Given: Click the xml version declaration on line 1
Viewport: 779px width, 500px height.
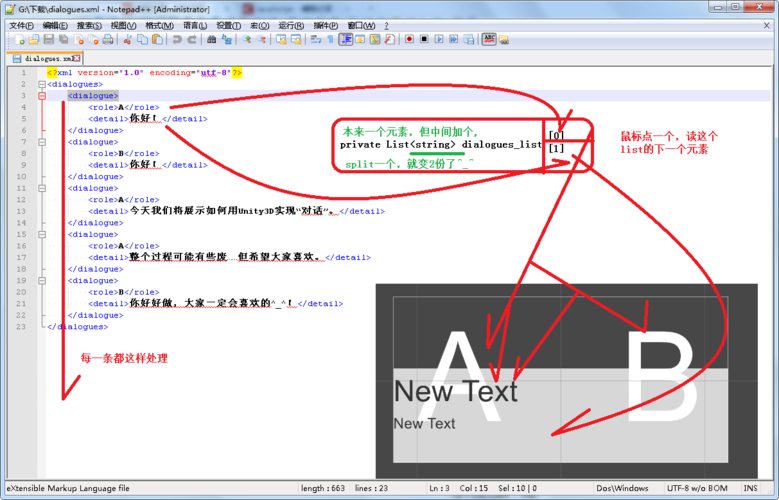Looking at the screenshot, I should pyautogui.click(x=145, y=73).
